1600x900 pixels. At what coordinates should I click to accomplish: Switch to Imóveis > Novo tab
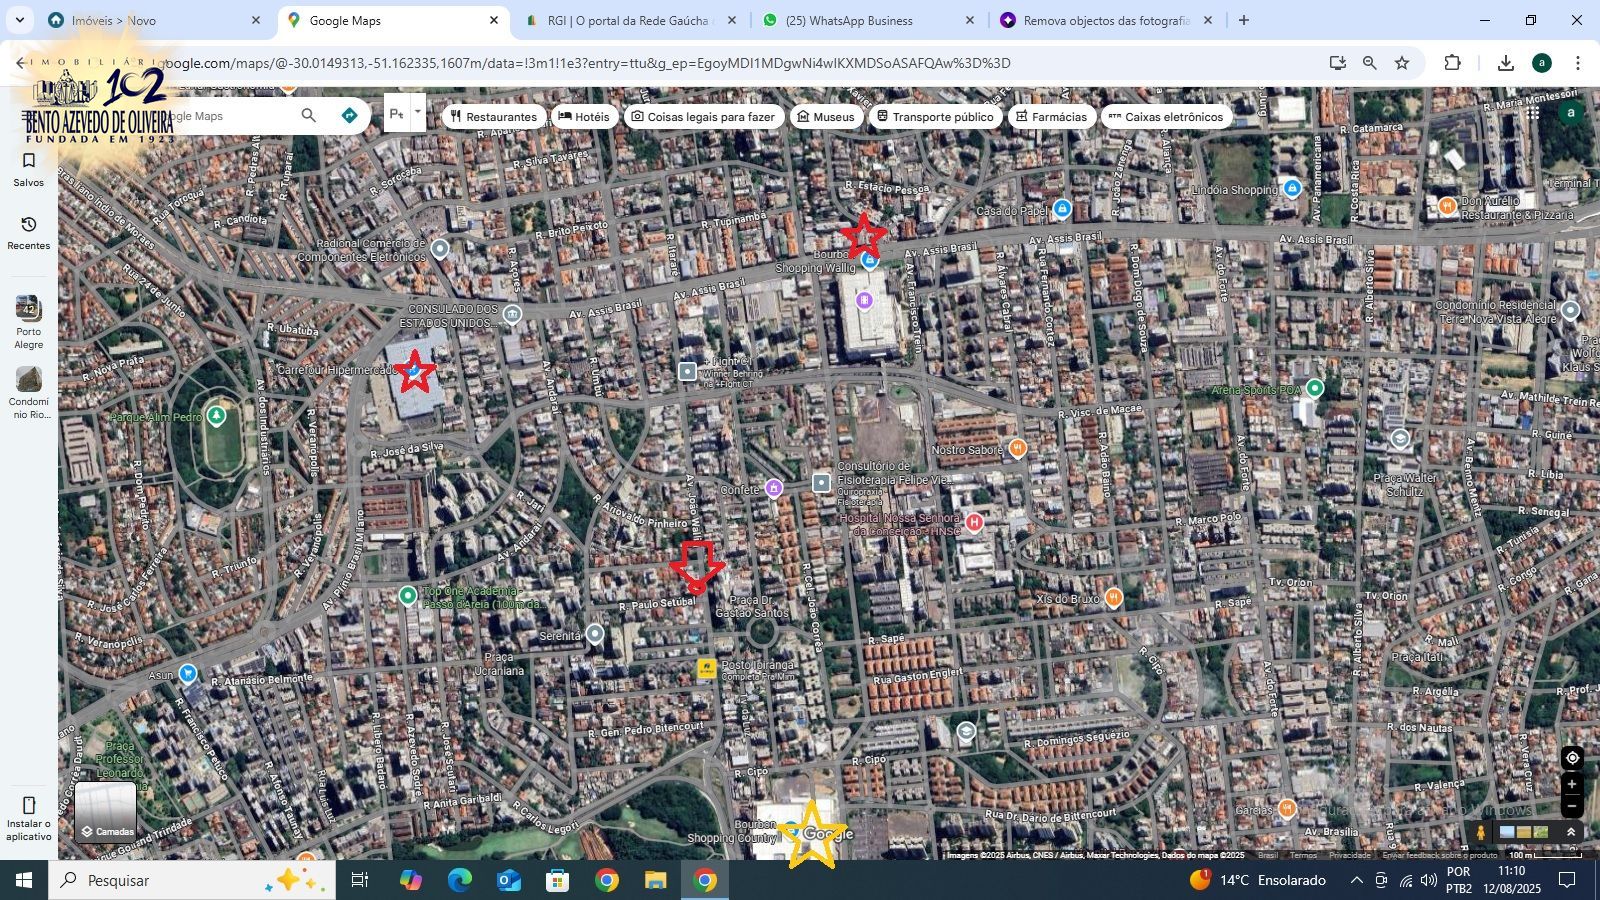[x=113, y=20]
